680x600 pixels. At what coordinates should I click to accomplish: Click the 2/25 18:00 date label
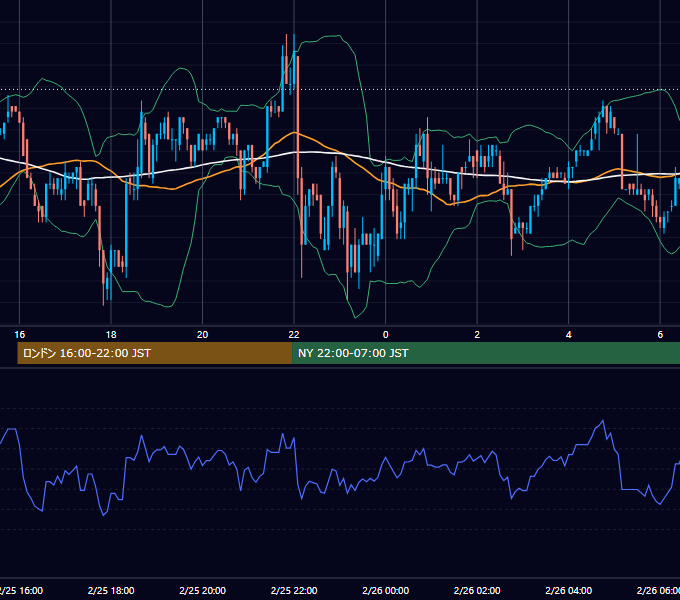tap(111, 590)
